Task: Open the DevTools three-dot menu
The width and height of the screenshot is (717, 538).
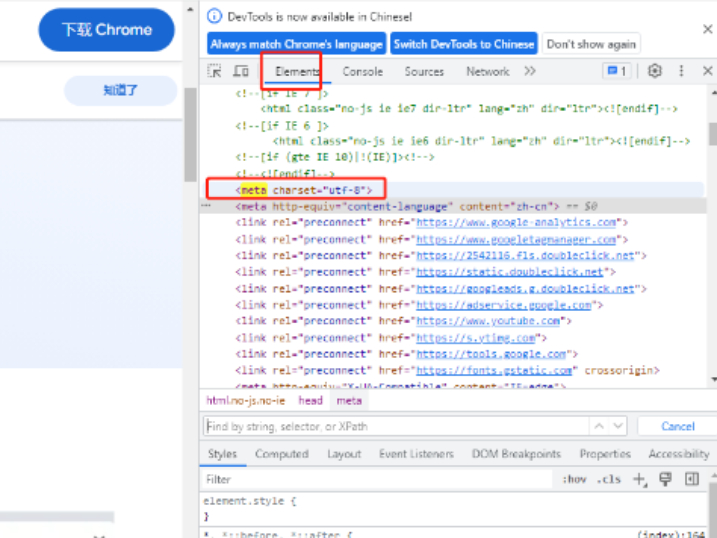Action: click(x=681, y=71)
